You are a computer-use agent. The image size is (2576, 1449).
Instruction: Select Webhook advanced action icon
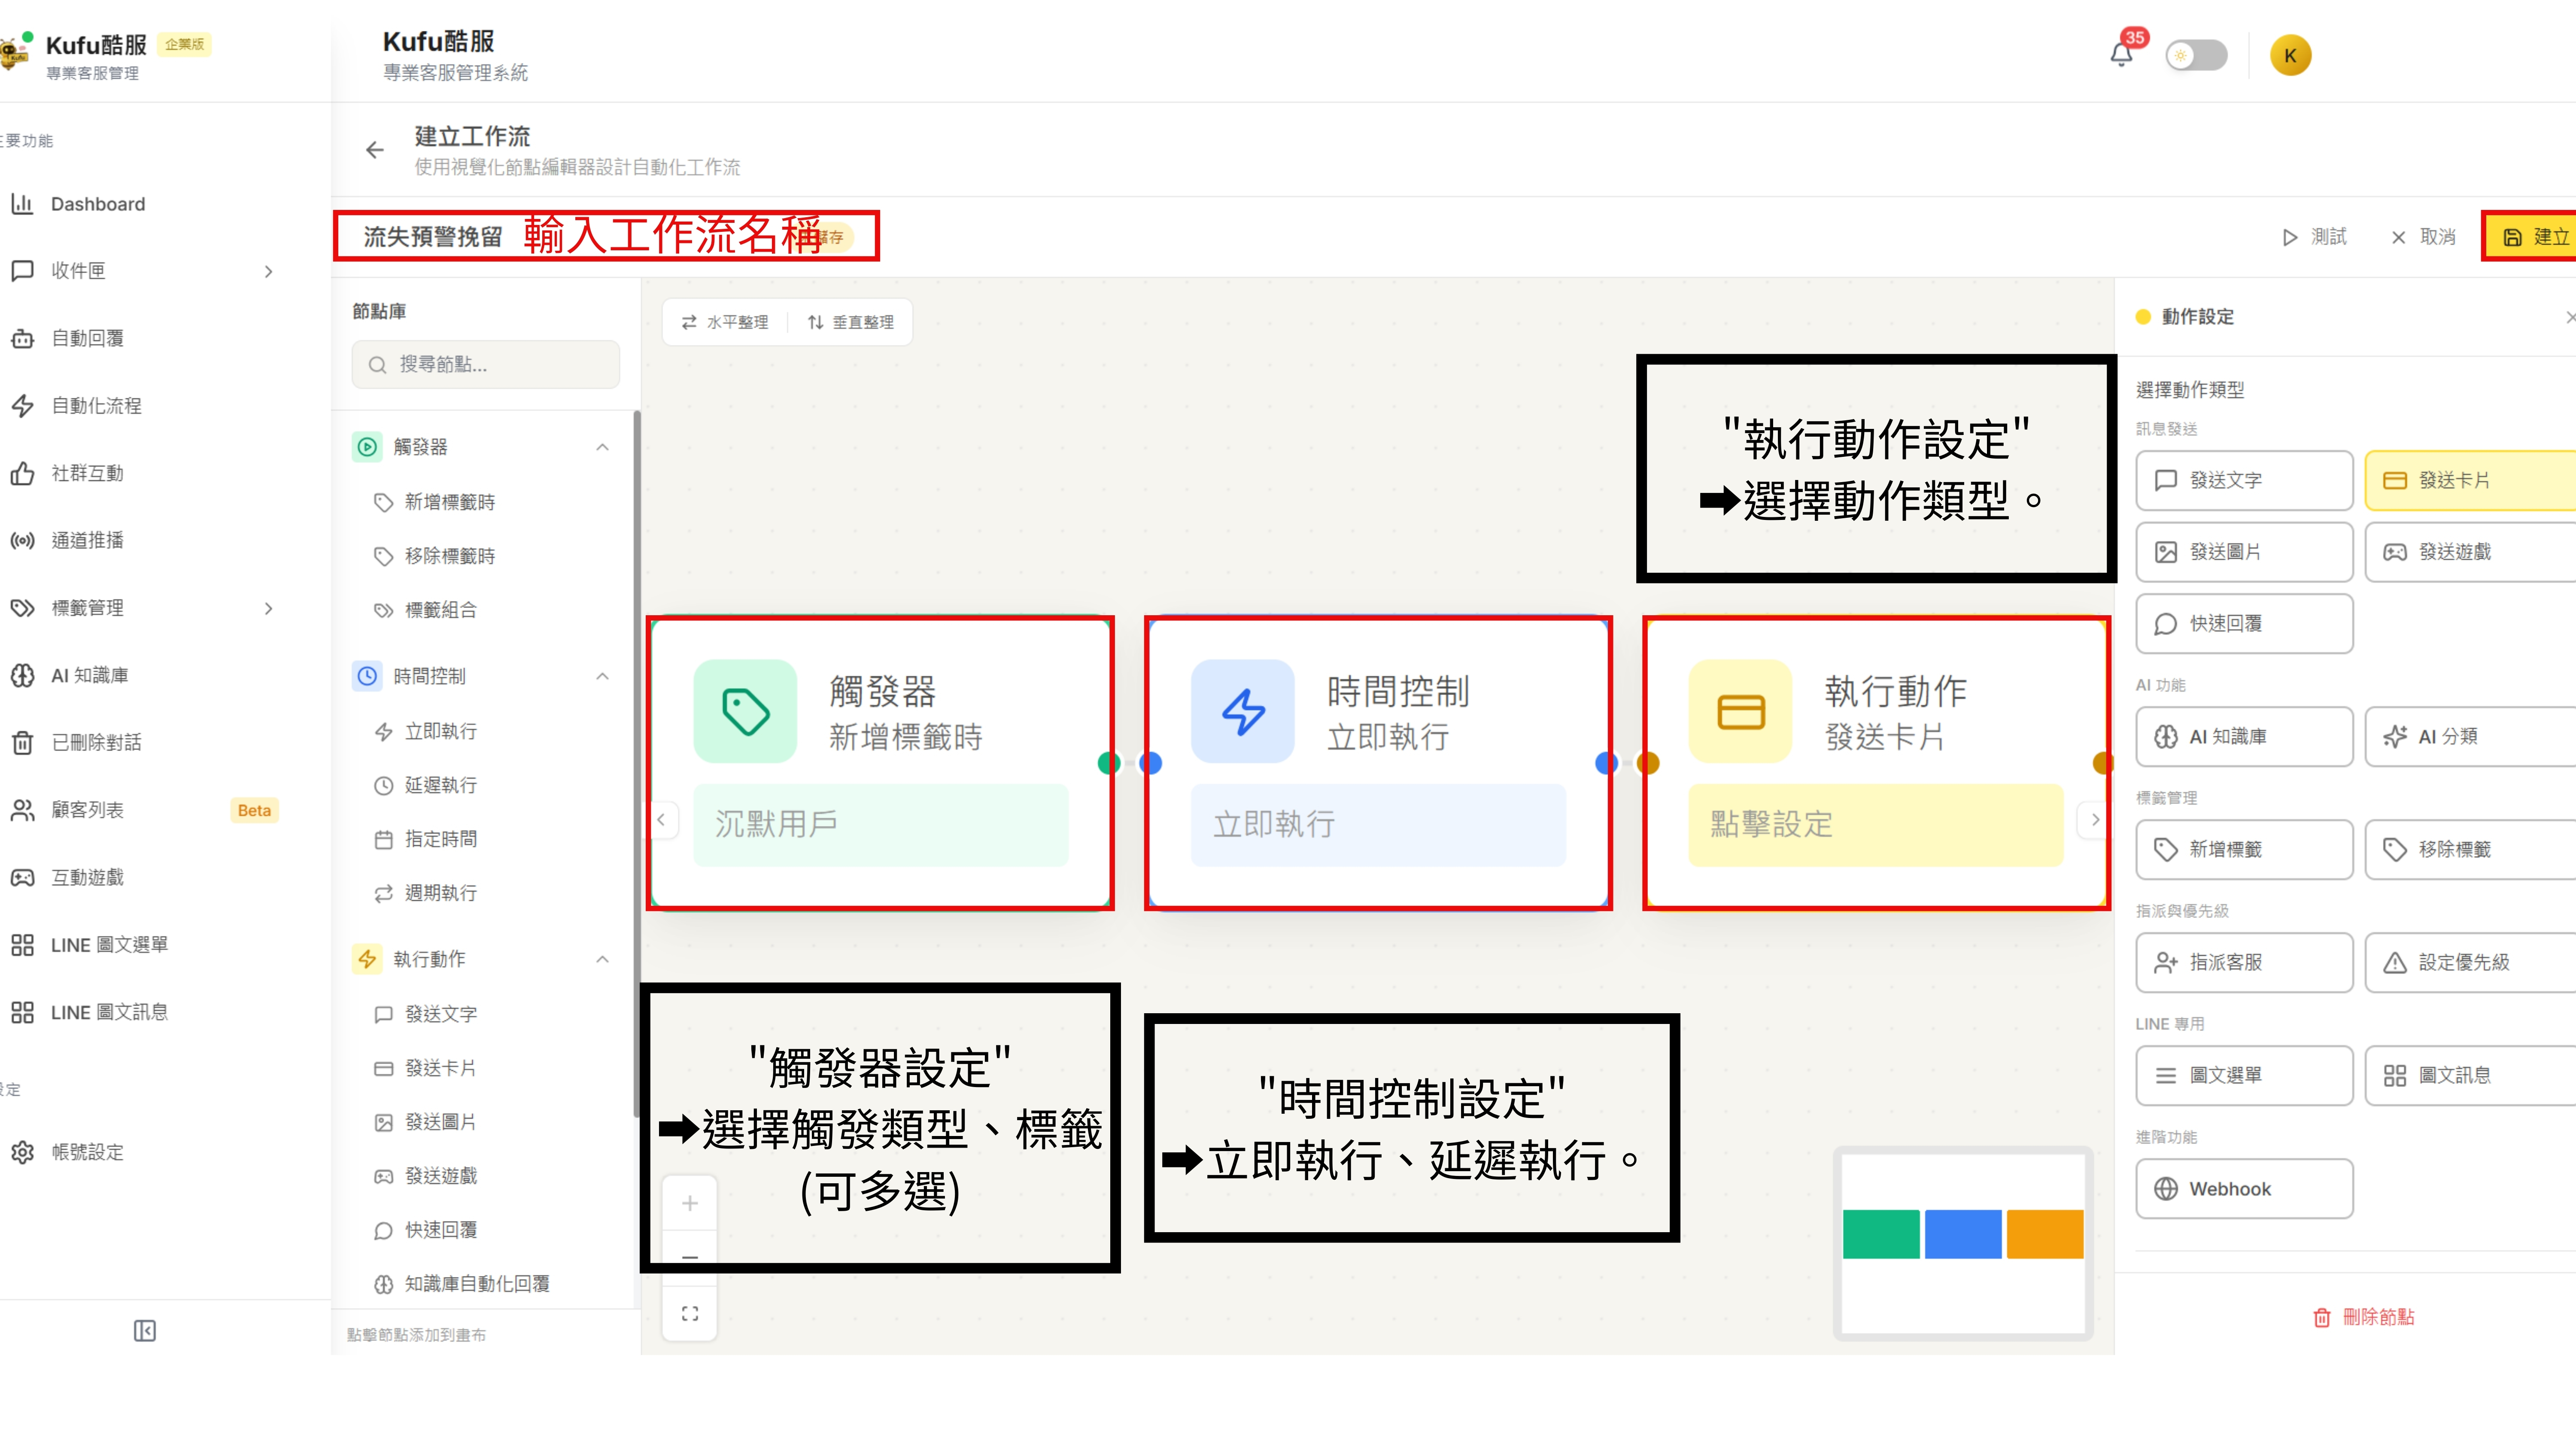2166,1188
